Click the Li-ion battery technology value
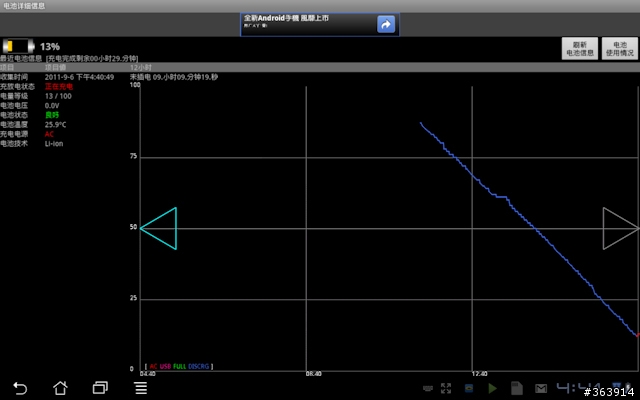The height and width of the screenshot is (400, 640). coord(54,144)
